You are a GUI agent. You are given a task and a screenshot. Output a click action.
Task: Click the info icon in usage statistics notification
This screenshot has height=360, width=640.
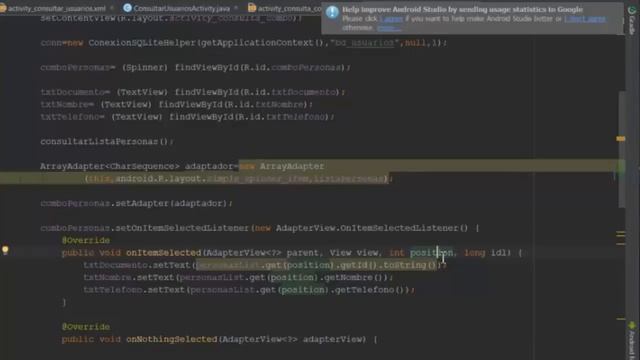(332, 12)
